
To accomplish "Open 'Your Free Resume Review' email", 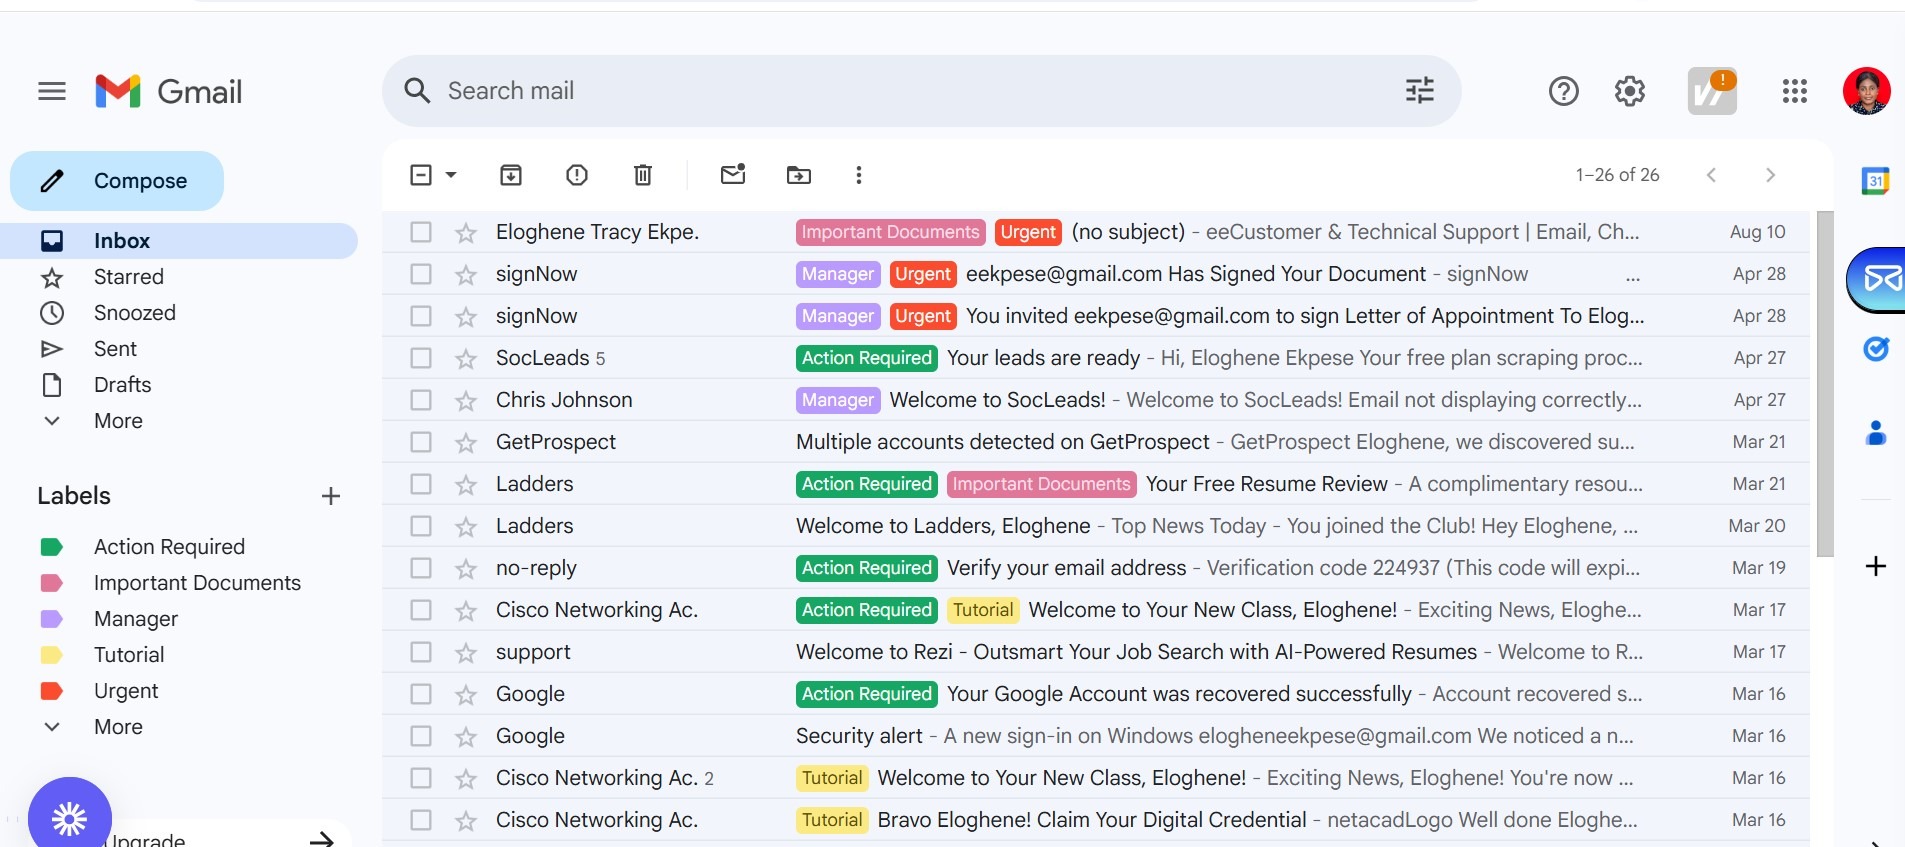I will 1096,484.
